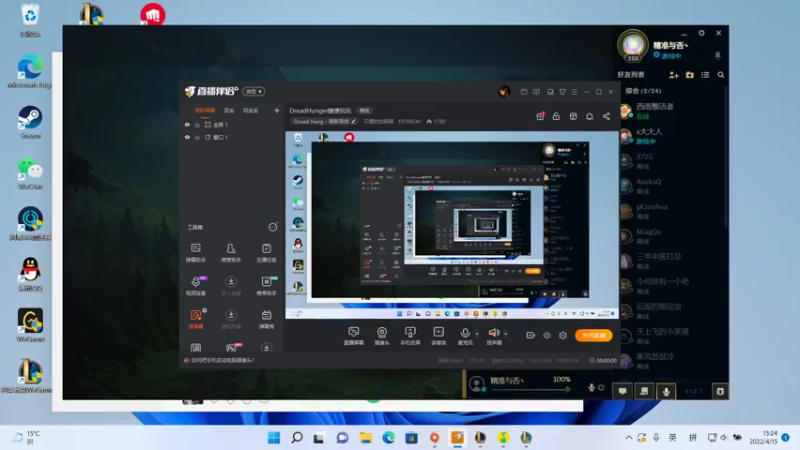Click the add friend icon in the League friend list
Screen dimensions: 800x450
[x=673, y=75]
